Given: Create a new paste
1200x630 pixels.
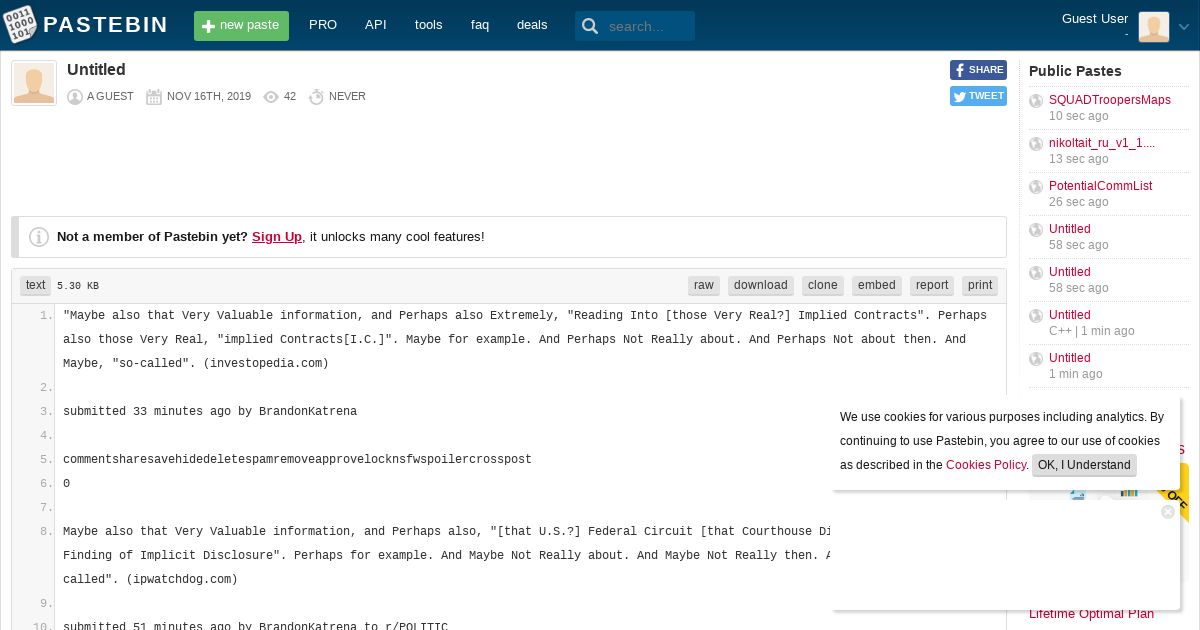Looking at the screenshot, I should (241, 26).
